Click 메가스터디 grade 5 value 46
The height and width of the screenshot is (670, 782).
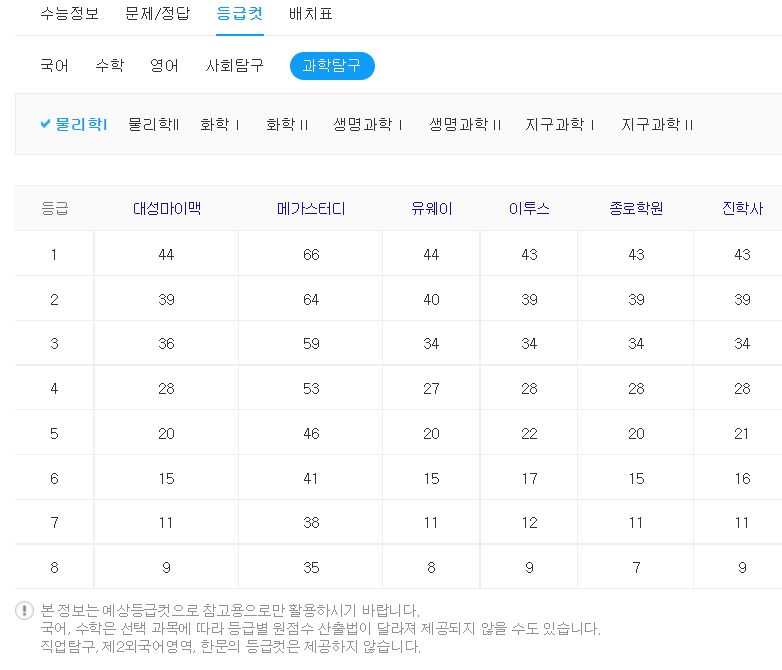(311, 433)
